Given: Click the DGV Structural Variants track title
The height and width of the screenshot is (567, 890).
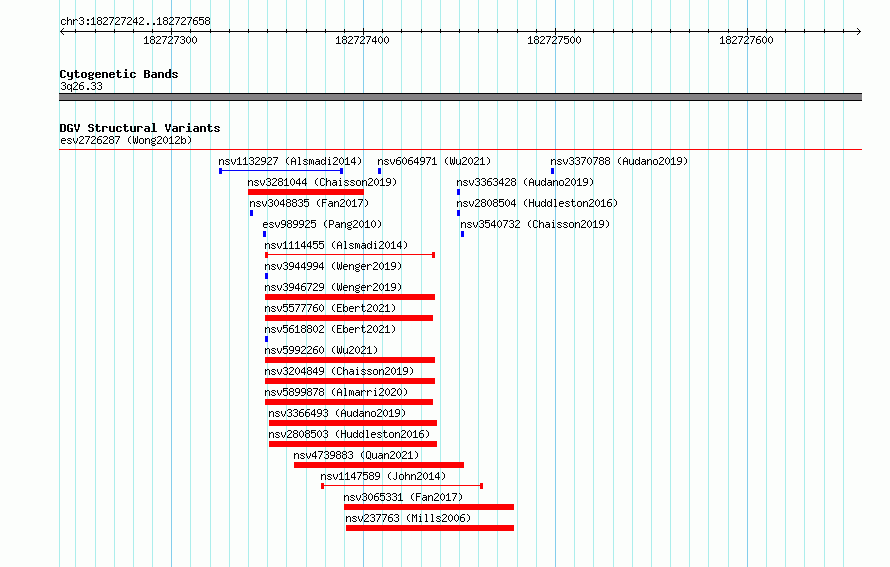Looking at the screenshot, I should [140, 128].
